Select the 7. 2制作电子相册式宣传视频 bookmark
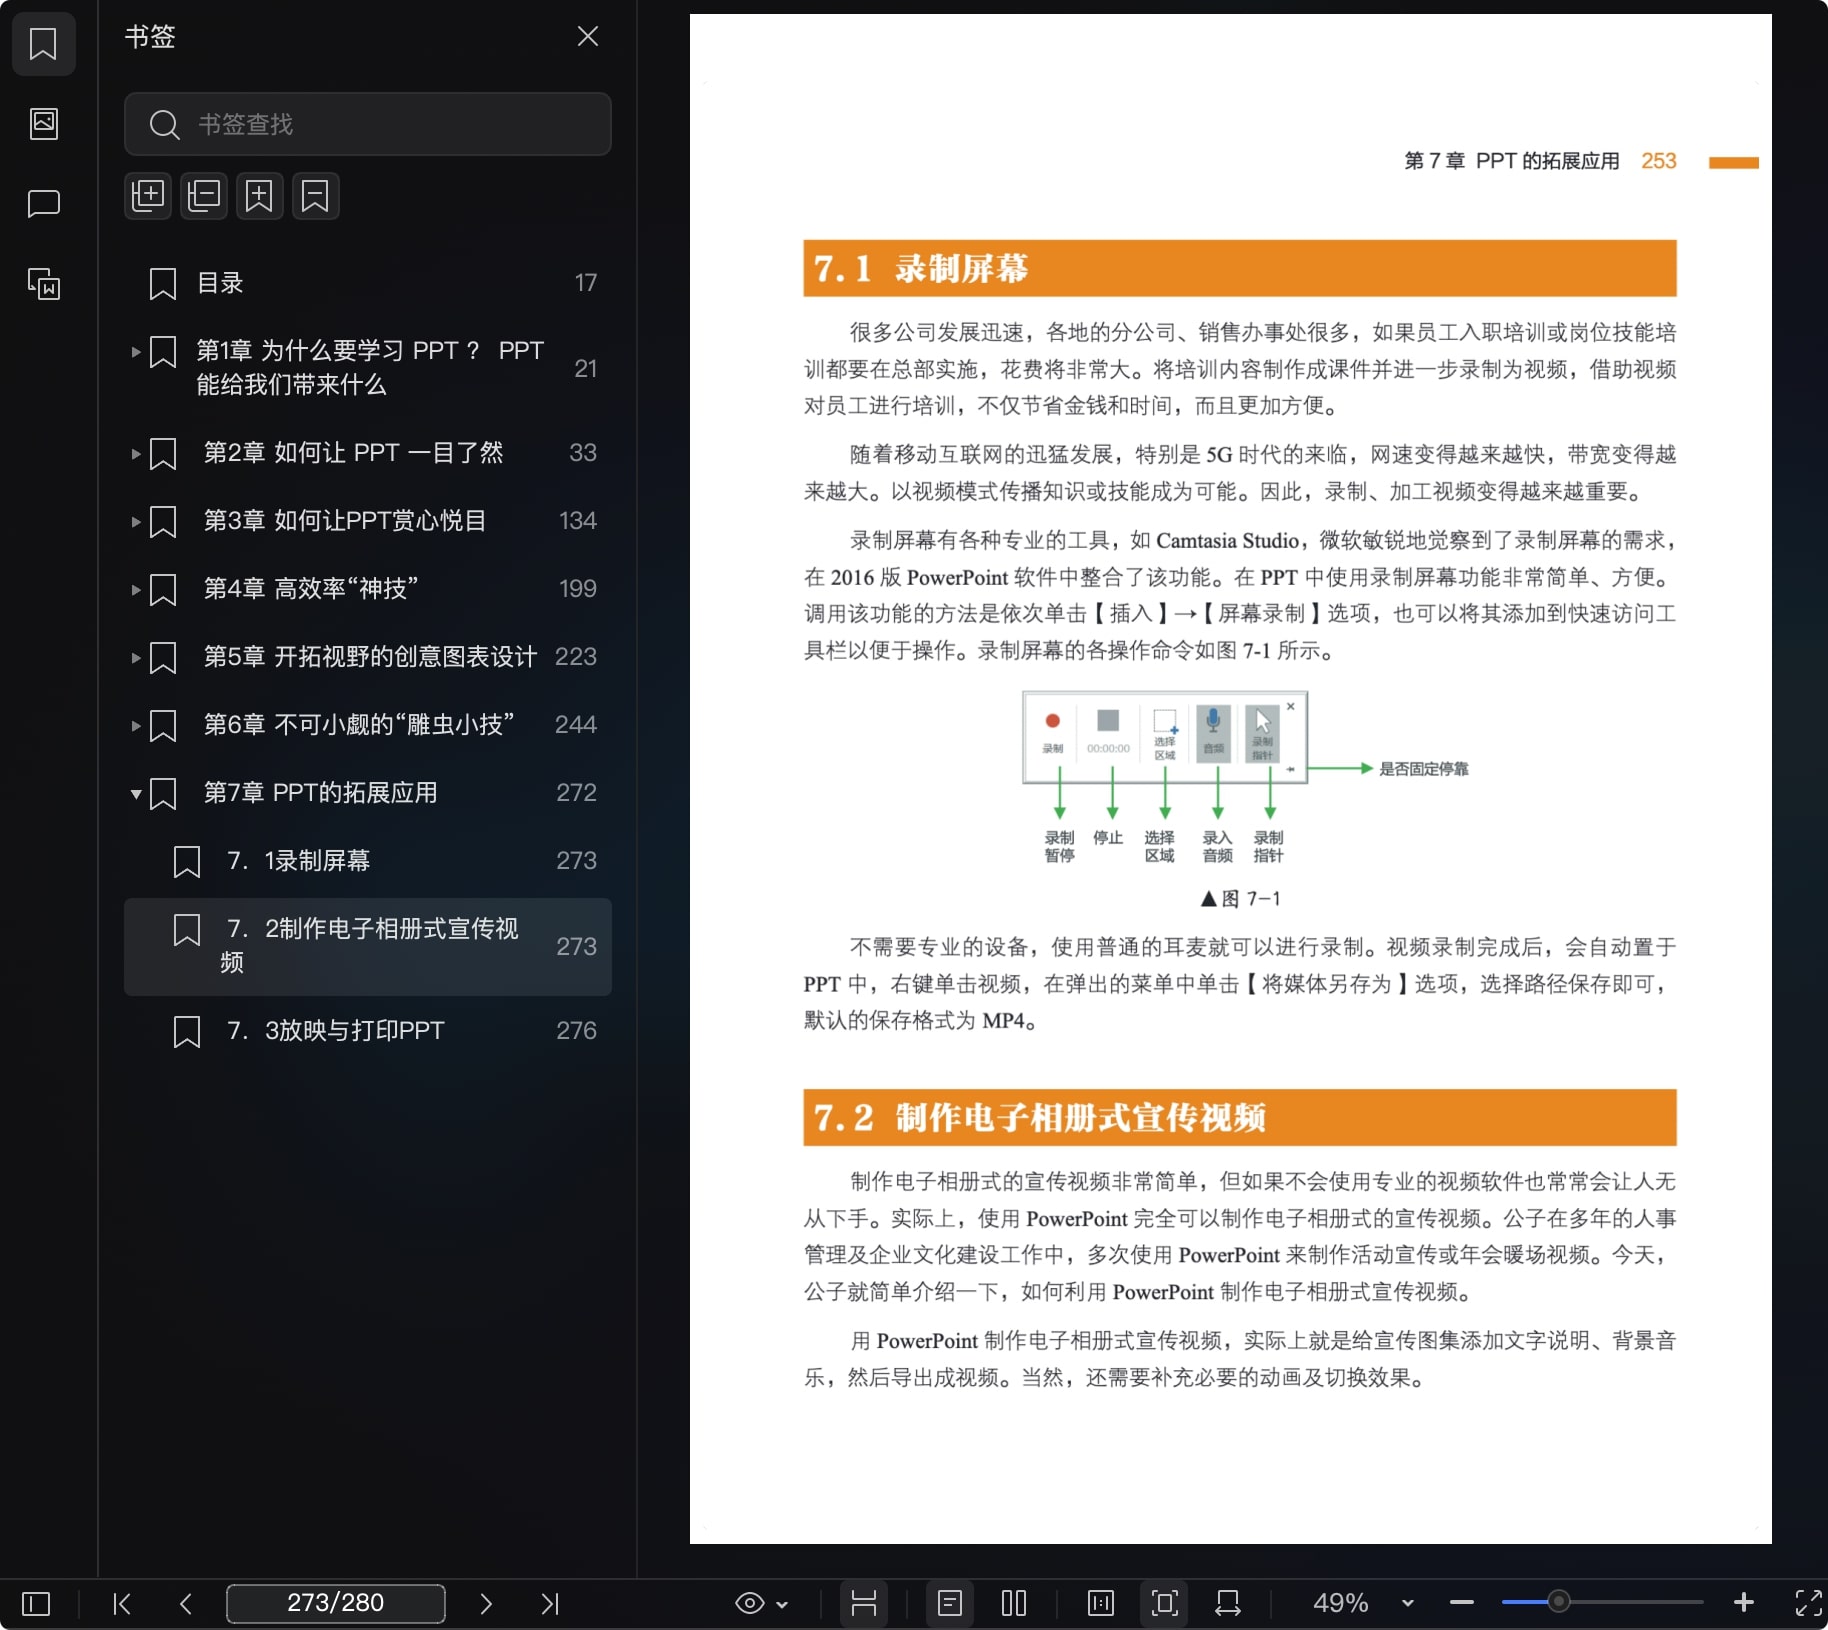1828x1630 pixels. click(367, 946)
